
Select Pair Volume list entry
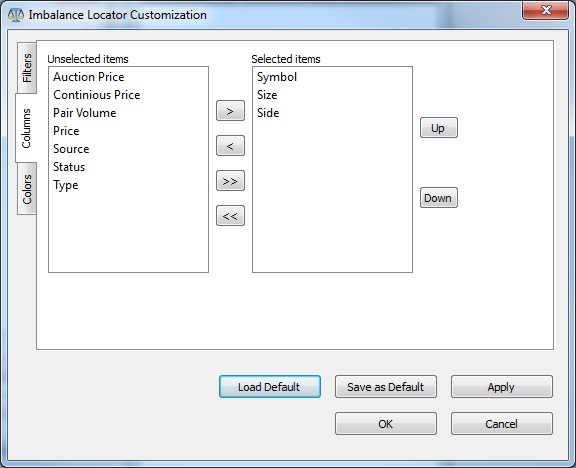coord(84,113)
